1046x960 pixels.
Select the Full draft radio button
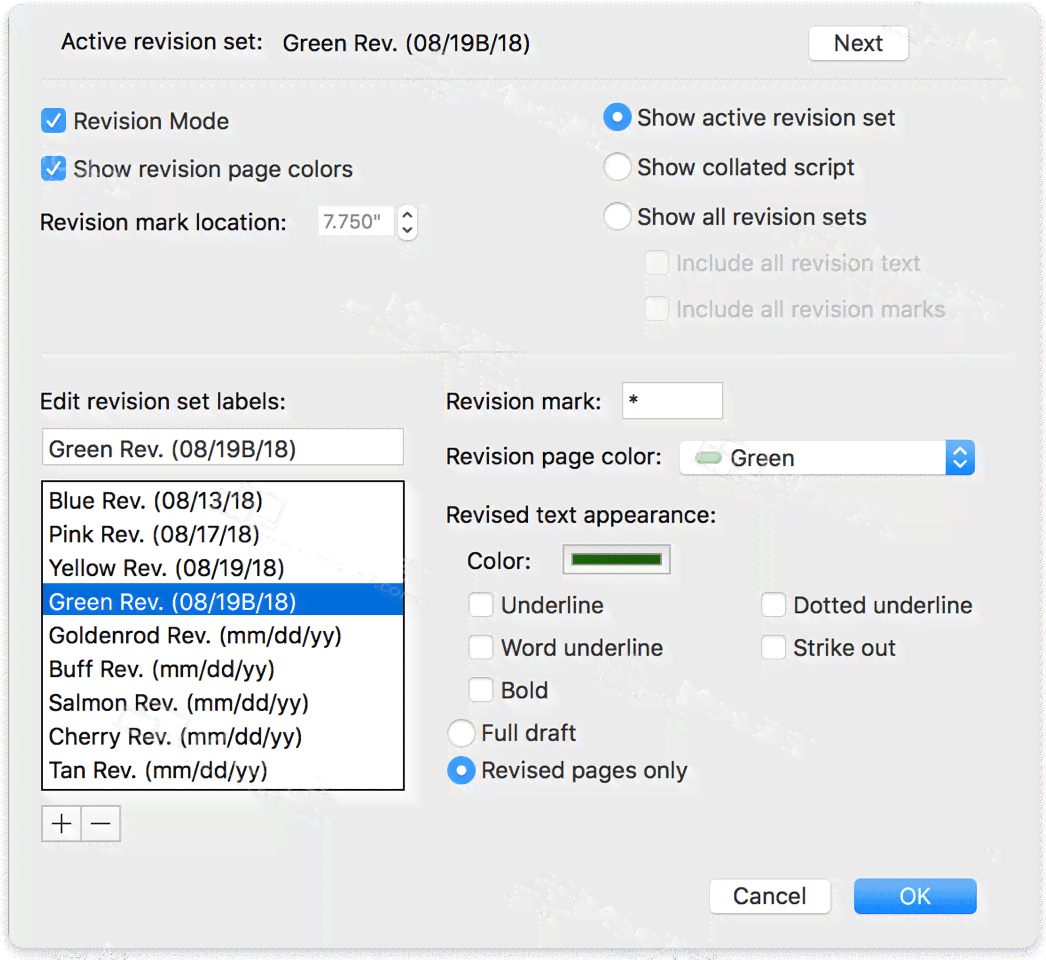pyautogui.click(x=461, y=733)
